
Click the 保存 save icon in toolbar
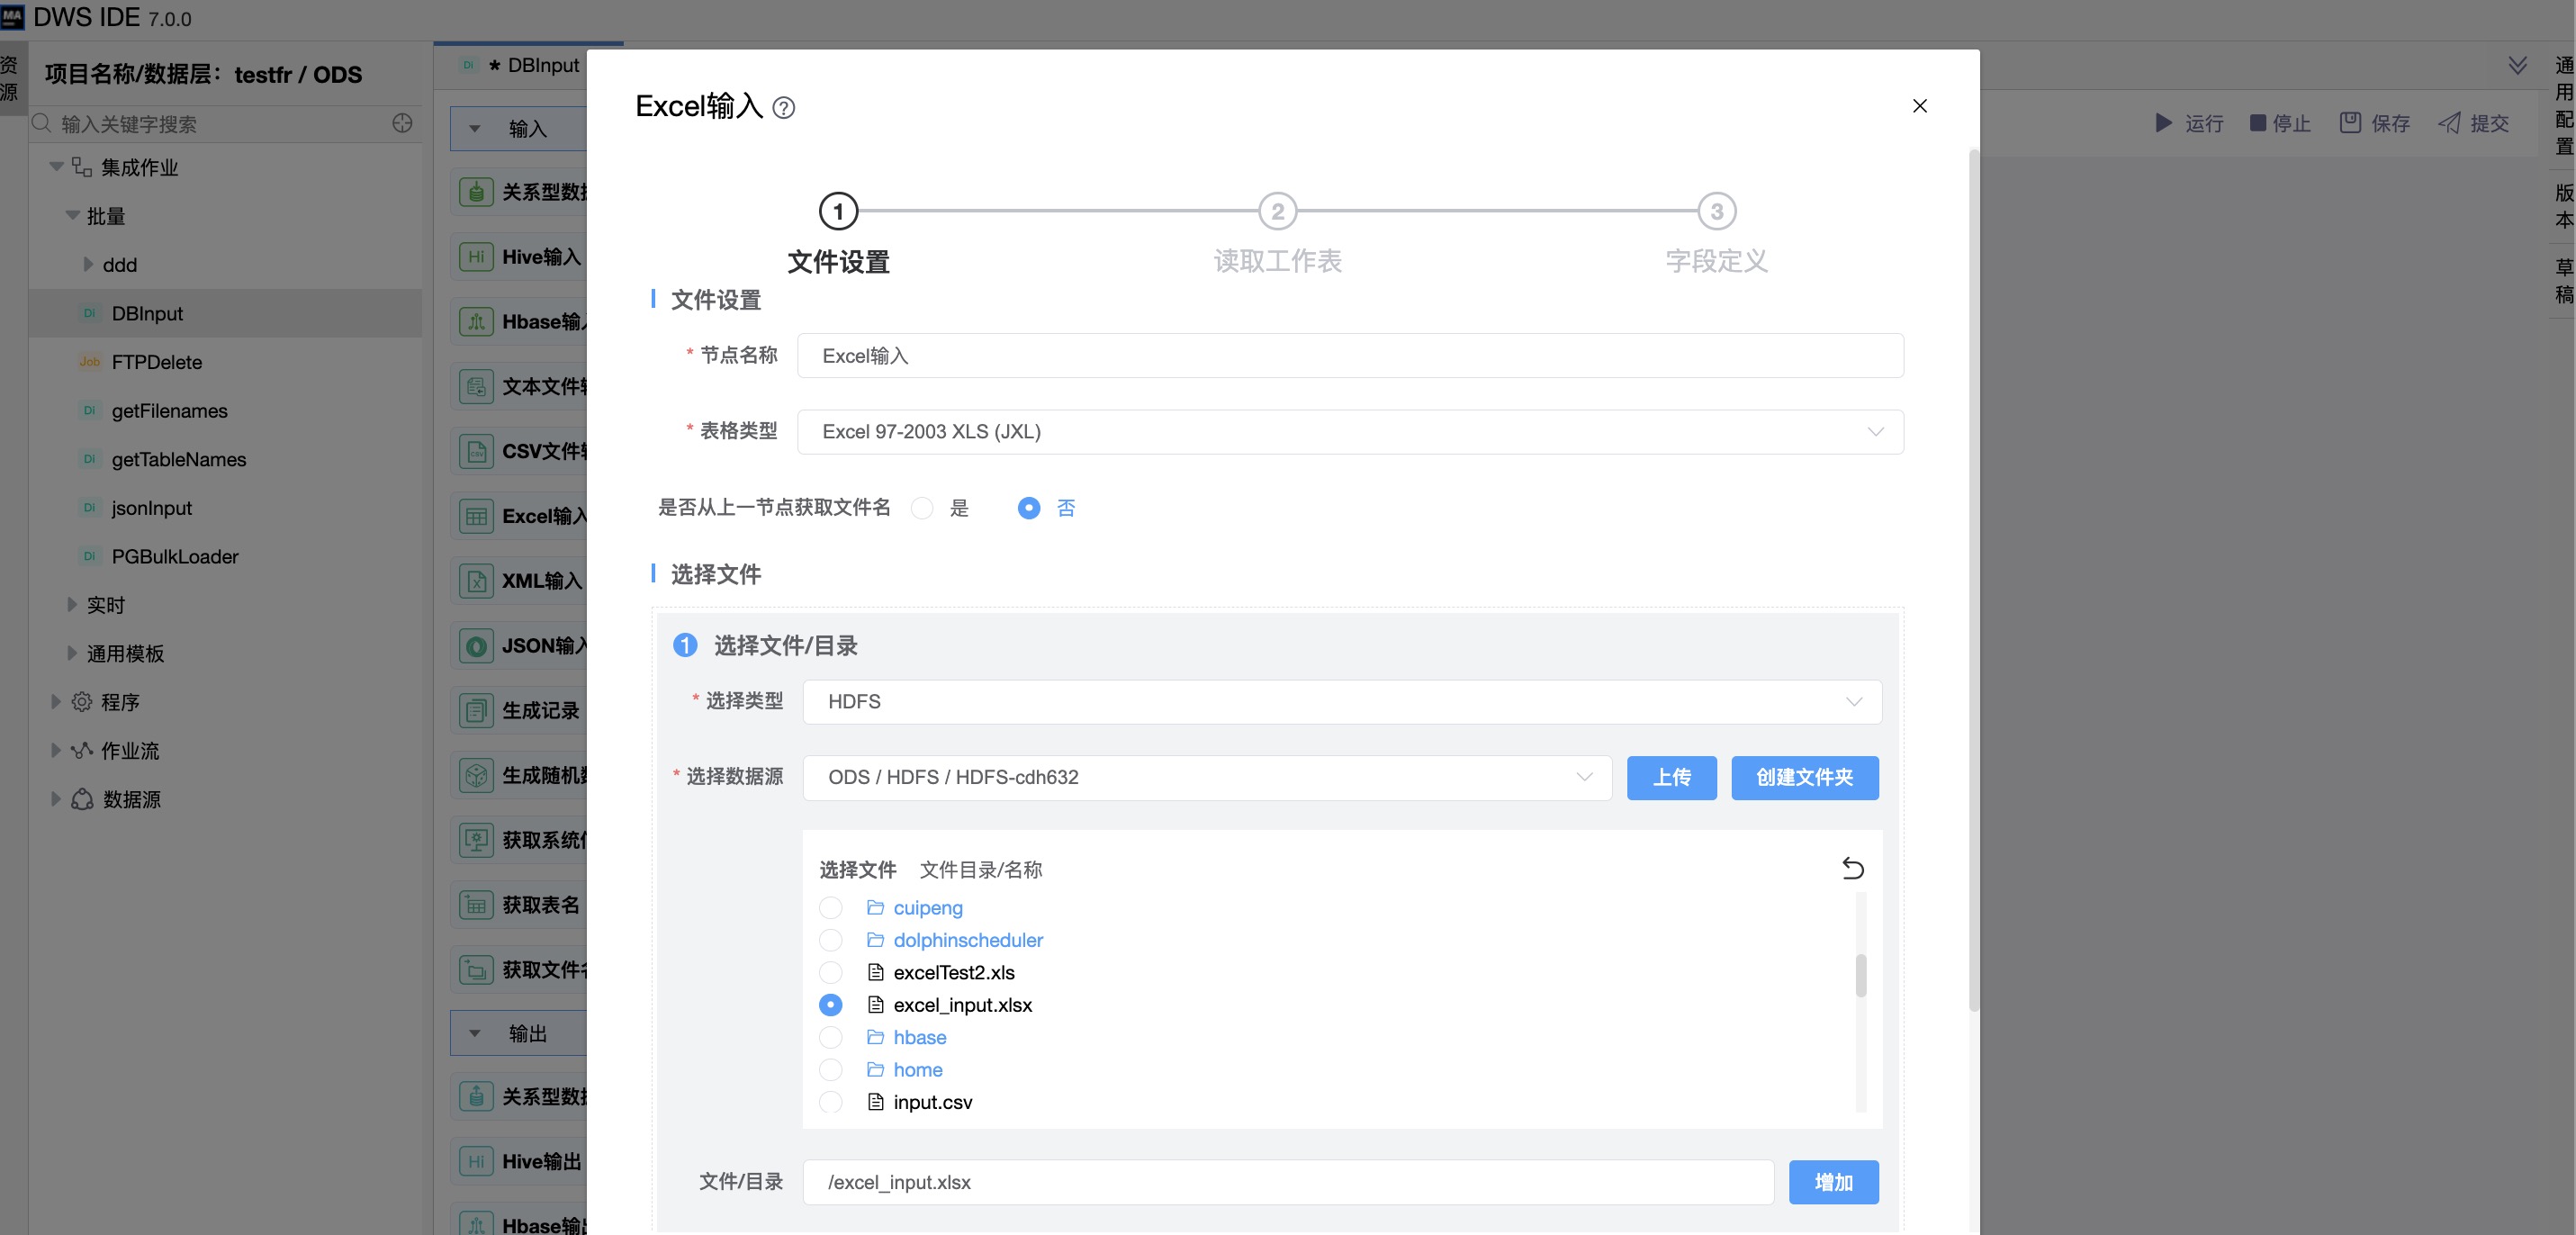pyautogui.click(x=2350, y=123)
